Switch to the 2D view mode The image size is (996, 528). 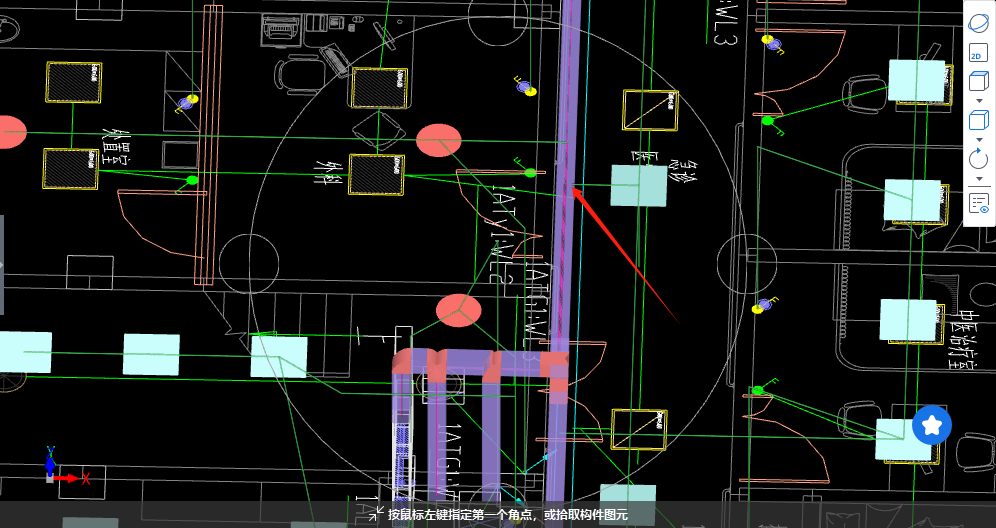[978, 55]
